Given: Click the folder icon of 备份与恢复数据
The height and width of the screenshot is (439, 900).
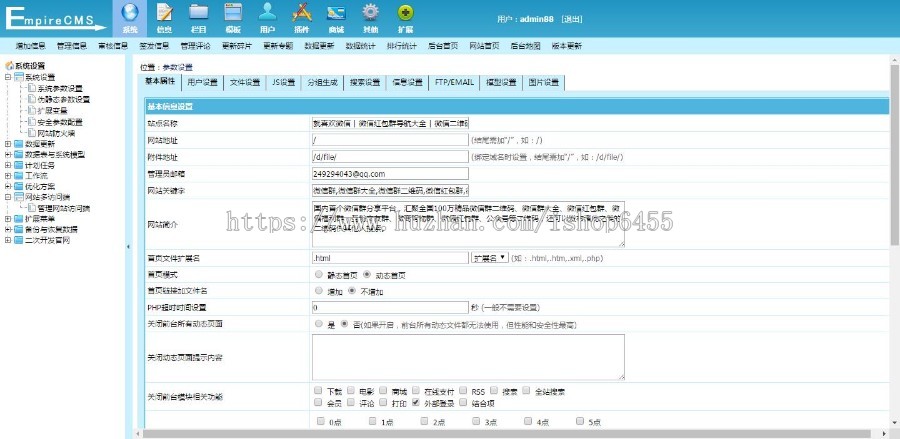Looking at the screenshot, I should coord(19,230).
